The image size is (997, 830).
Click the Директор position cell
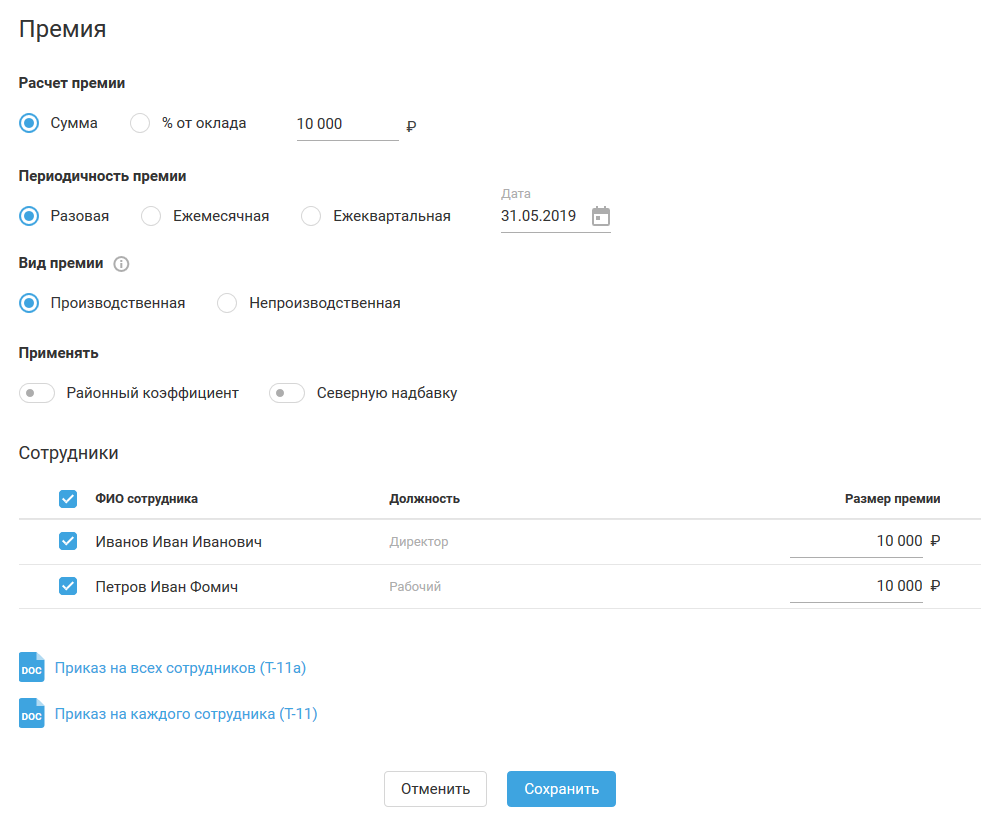click(x=418, y=542)
